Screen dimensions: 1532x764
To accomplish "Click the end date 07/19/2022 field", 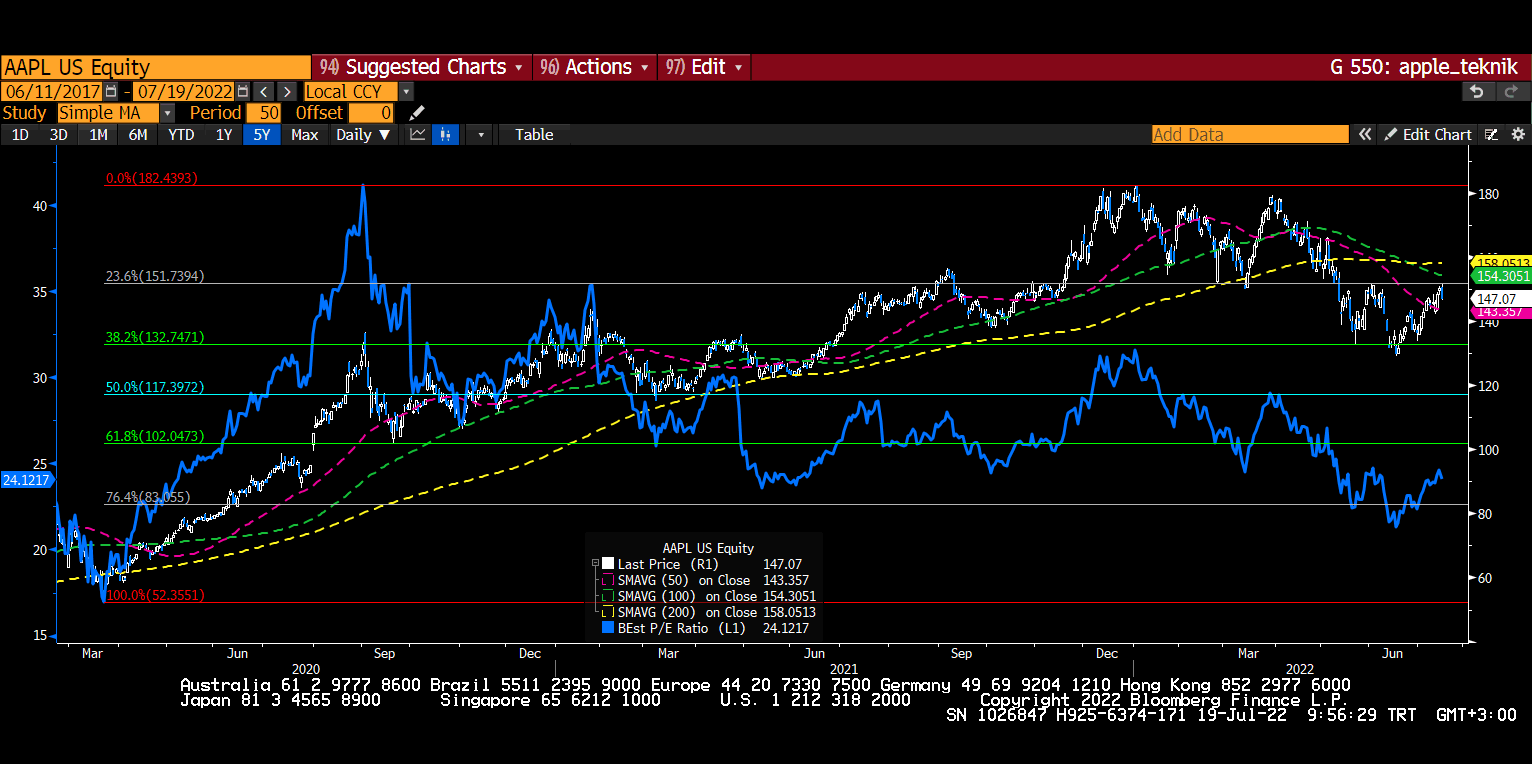I will click(184, 91).
